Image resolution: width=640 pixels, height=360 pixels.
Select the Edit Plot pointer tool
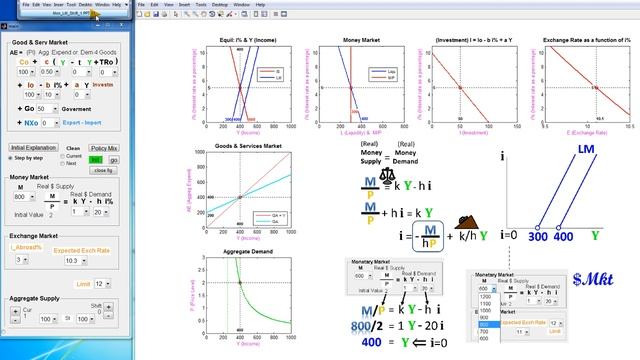(x=176, y=14)
